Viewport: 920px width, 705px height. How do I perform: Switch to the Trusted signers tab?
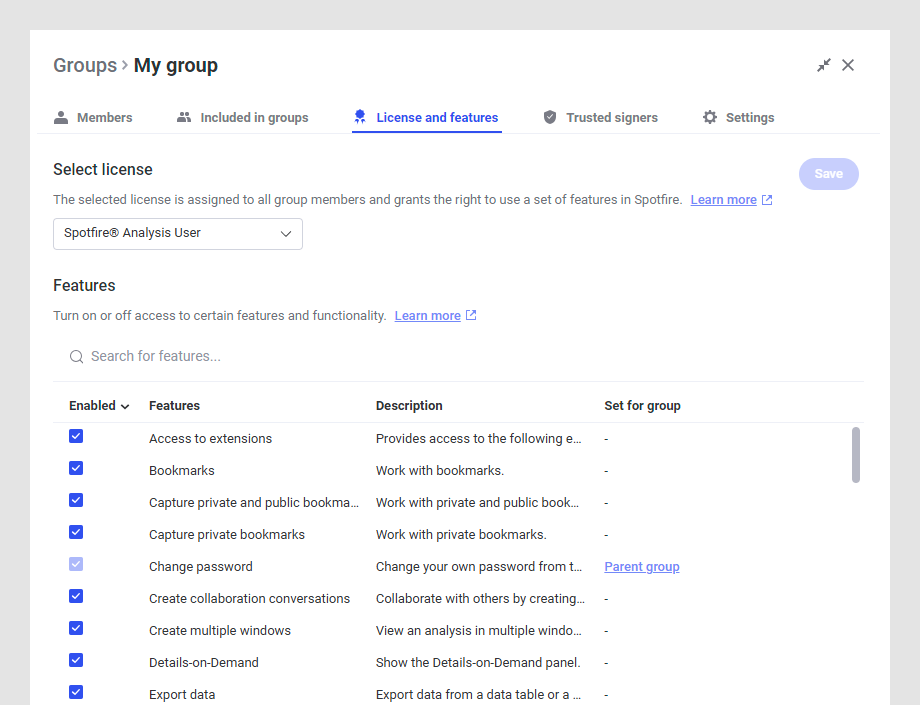coord(611,118)
